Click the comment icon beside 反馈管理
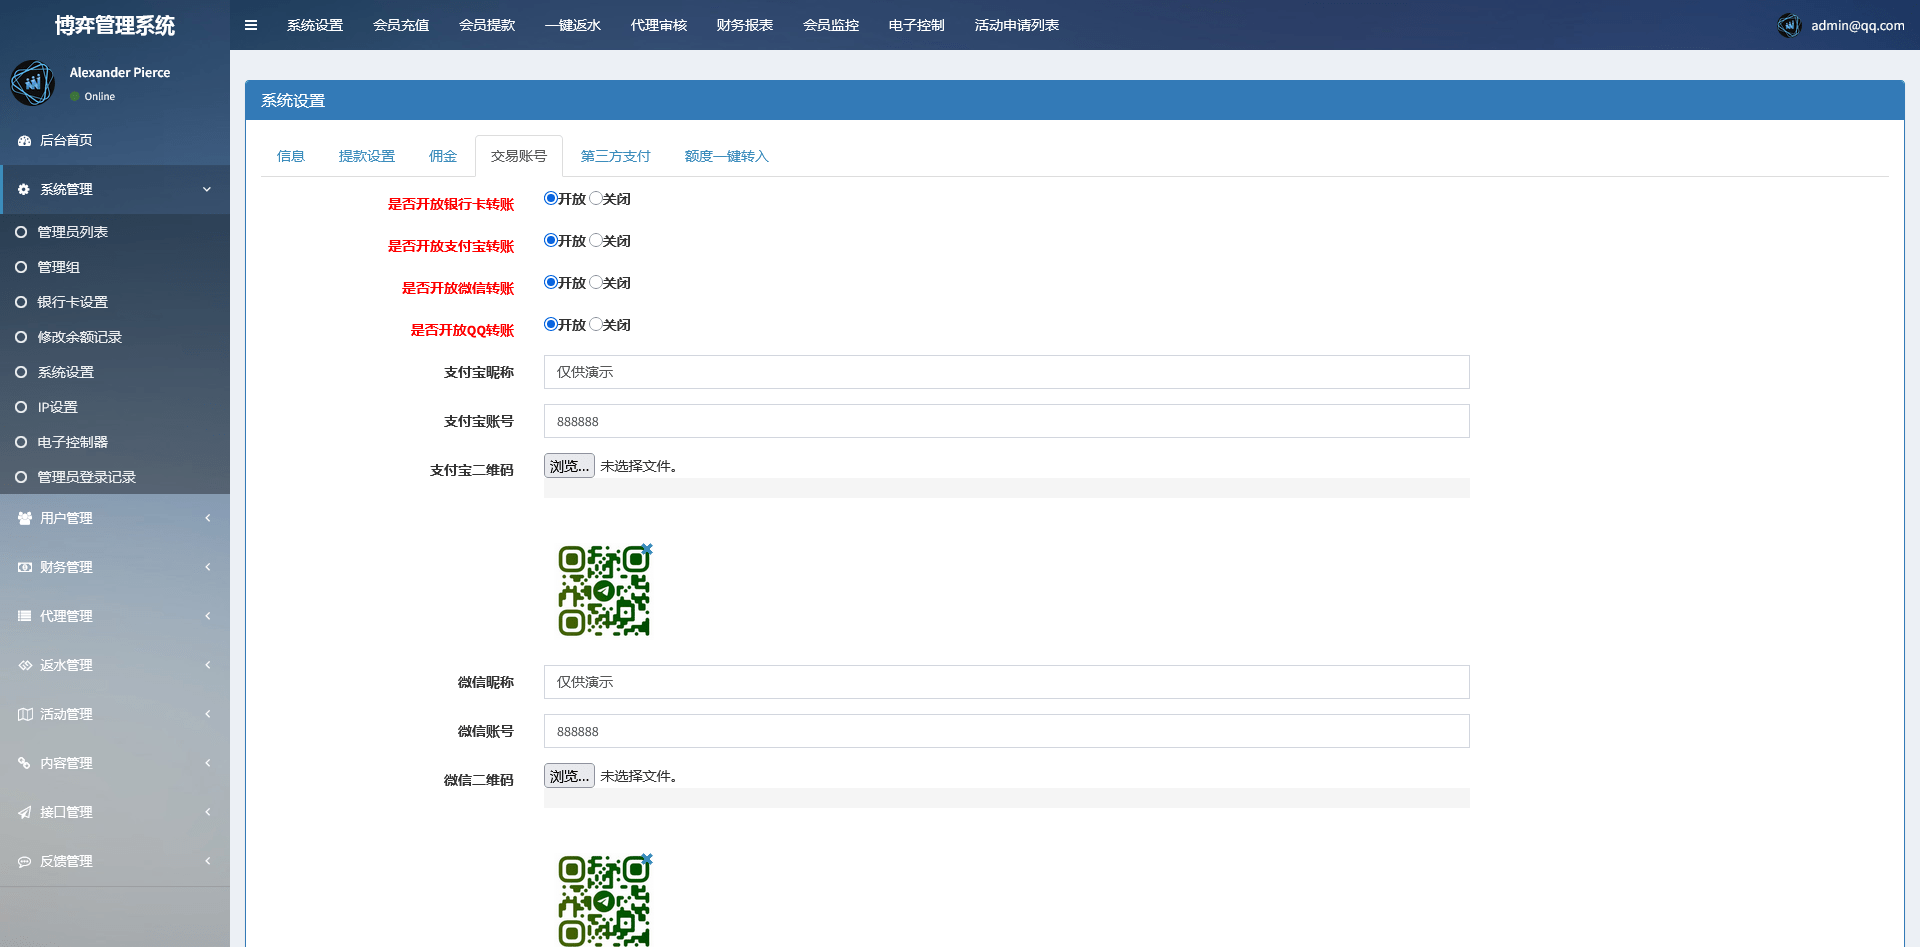1920x947 pixels. 25,861
